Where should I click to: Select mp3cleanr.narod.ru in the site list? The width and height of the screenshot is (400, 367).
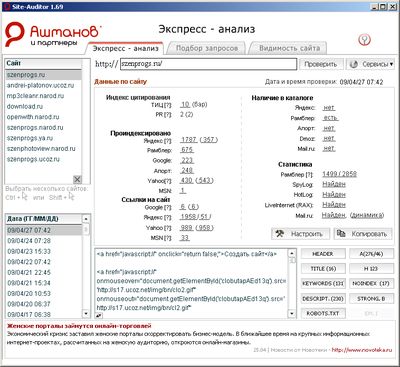[x=43, y=96]
